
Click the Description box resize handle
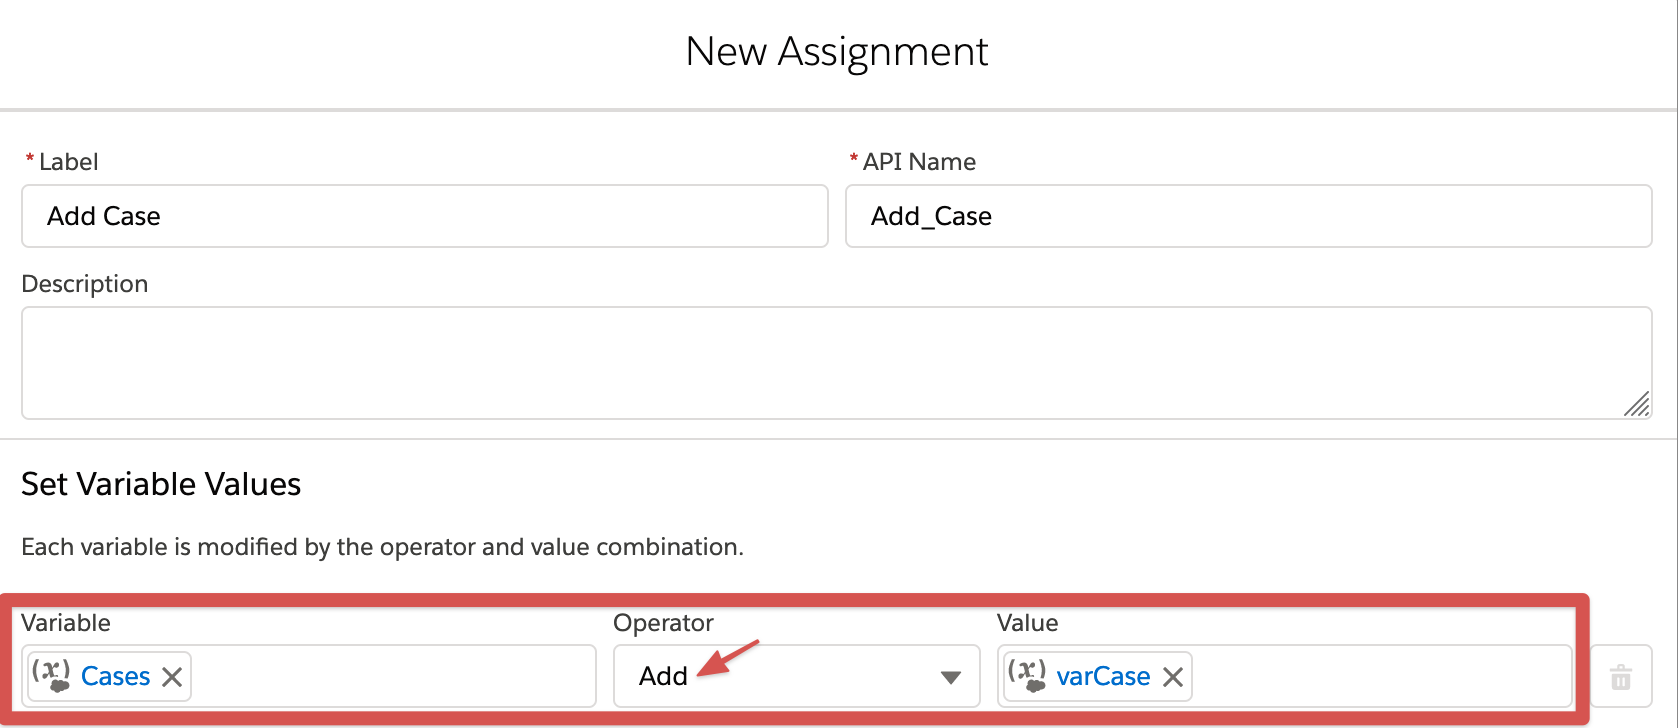[1636, 404]
